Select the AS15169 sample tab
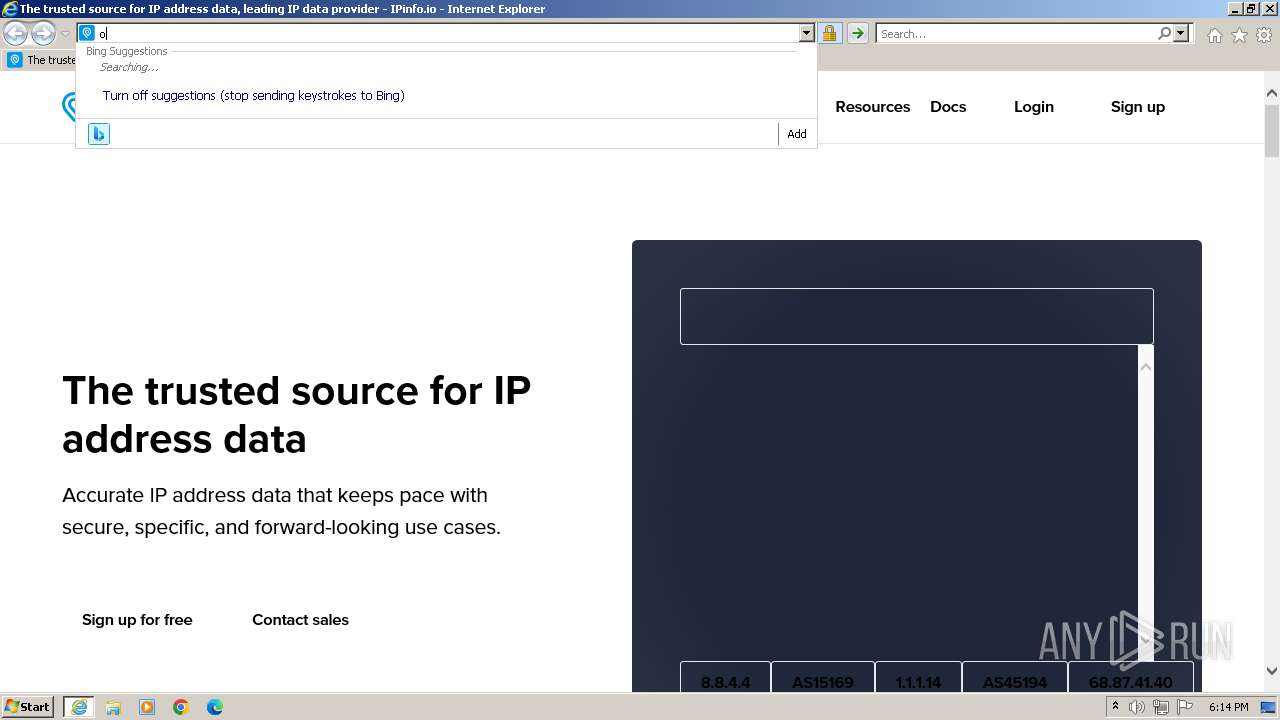This screenshot has height=720, width=1280. tap(822, 682)
